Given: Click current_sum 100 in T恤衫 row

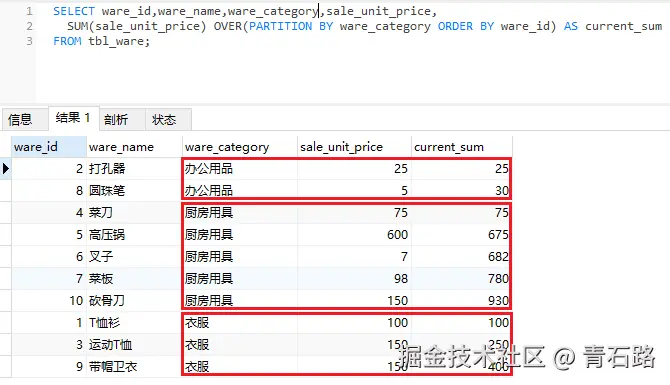Looking at the screenshot, I should point(498,323).
